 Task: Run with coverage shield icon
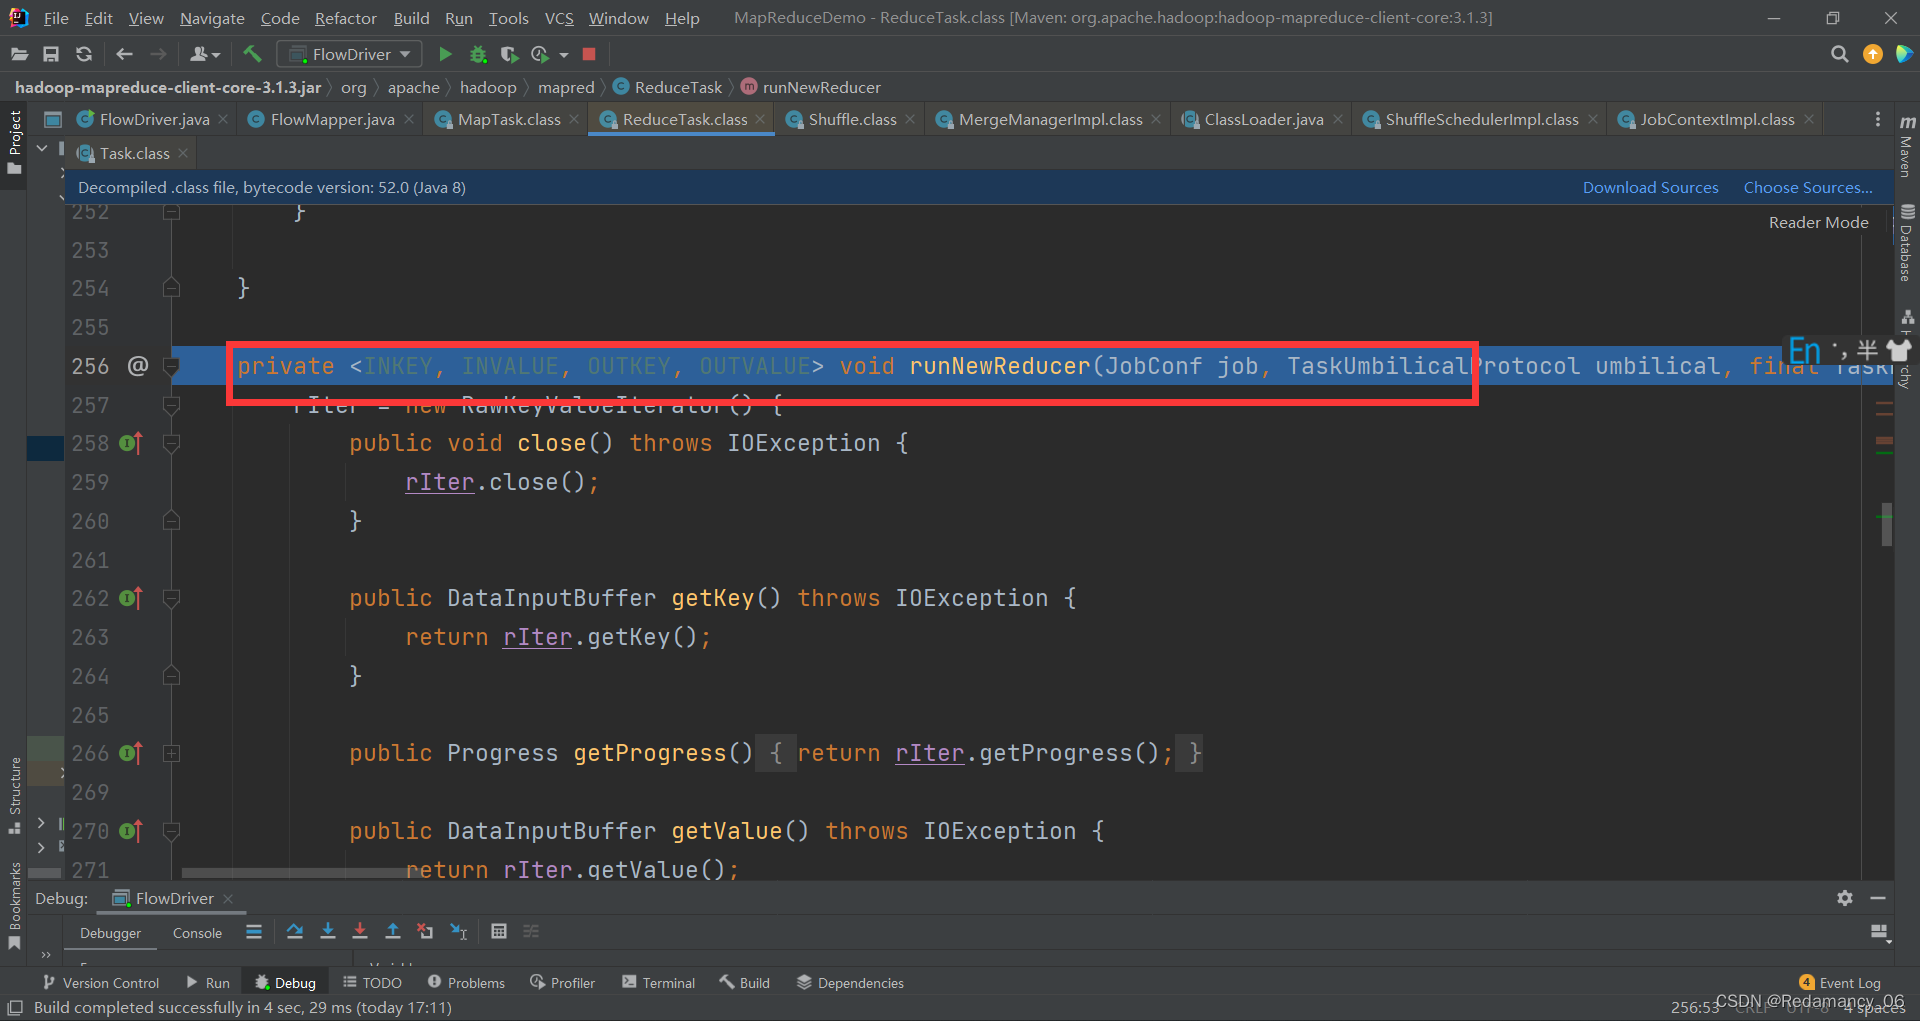[509, 54]
